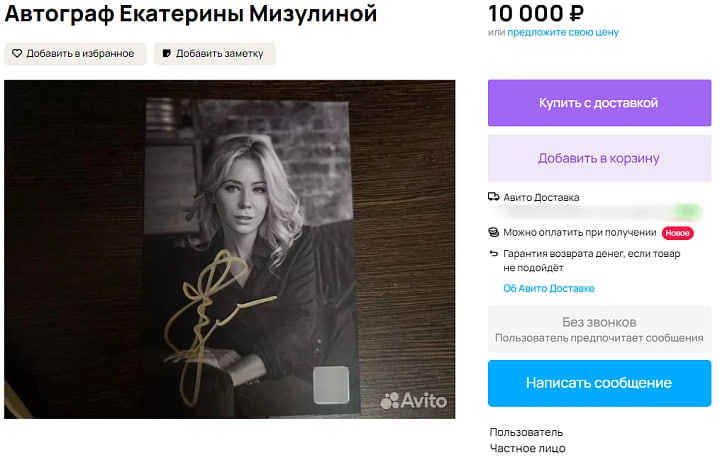Click the heart icon to favorite the listing

click(17, 54)
